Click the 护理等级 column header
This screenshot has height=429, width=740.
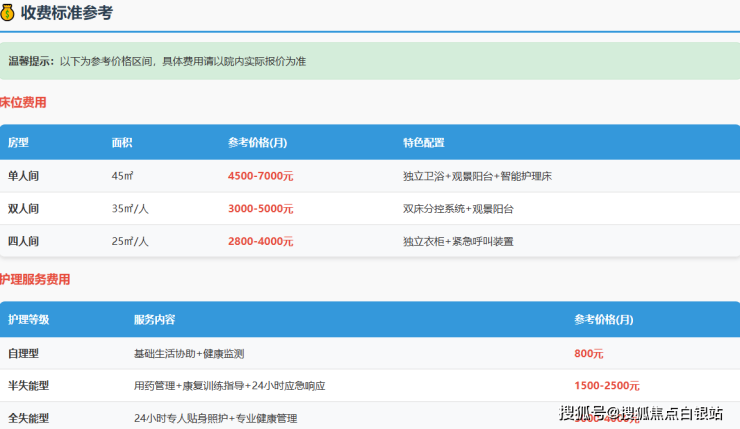[x=28, y=320]
